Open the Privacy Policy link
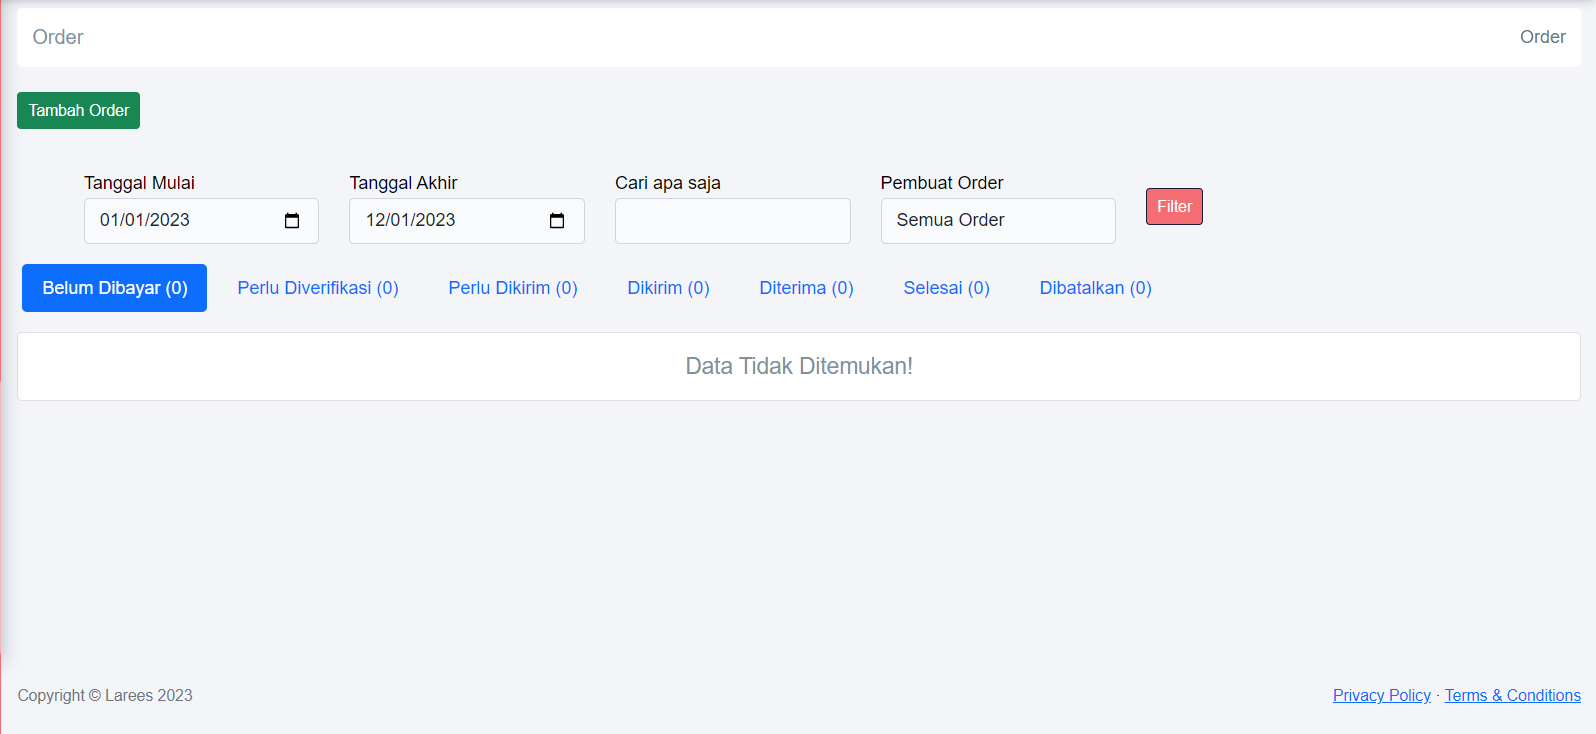 [1381, 695]
